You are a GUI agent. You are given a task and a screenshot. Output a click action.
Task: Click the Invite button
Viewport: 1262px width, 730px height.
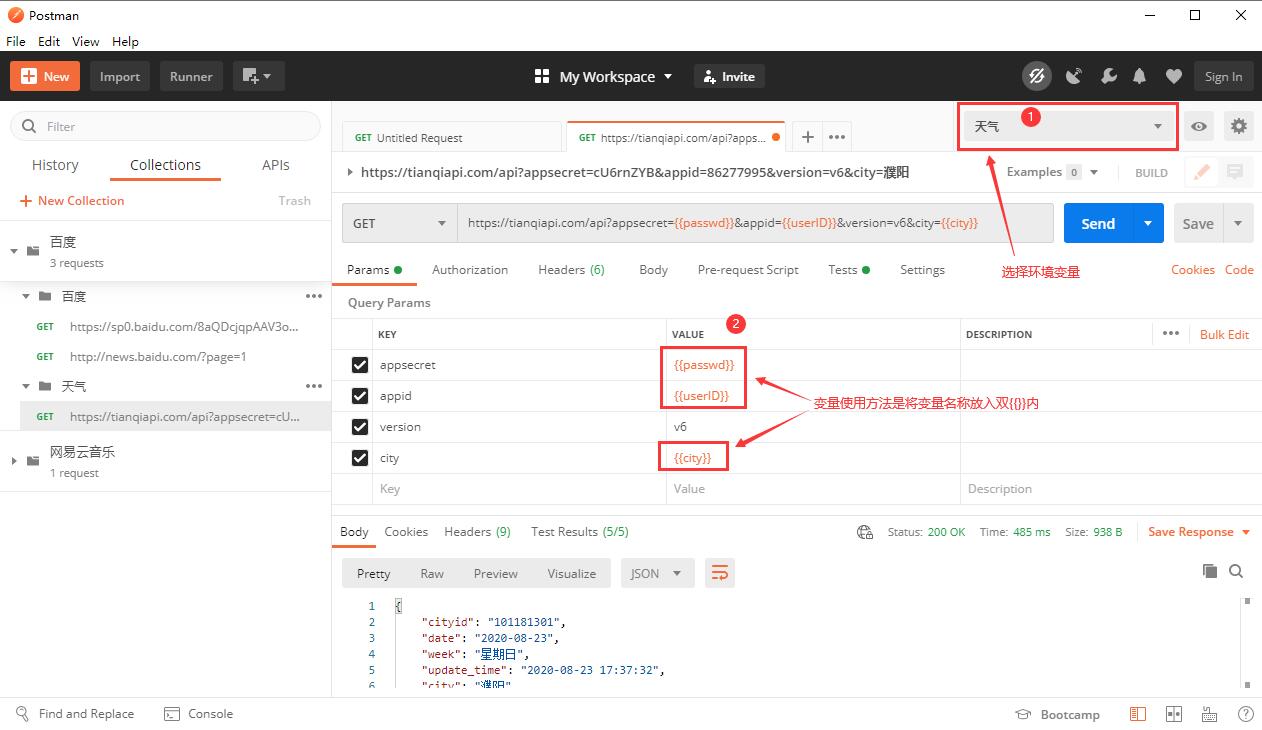pyautogui.click(x=729, y=76)
